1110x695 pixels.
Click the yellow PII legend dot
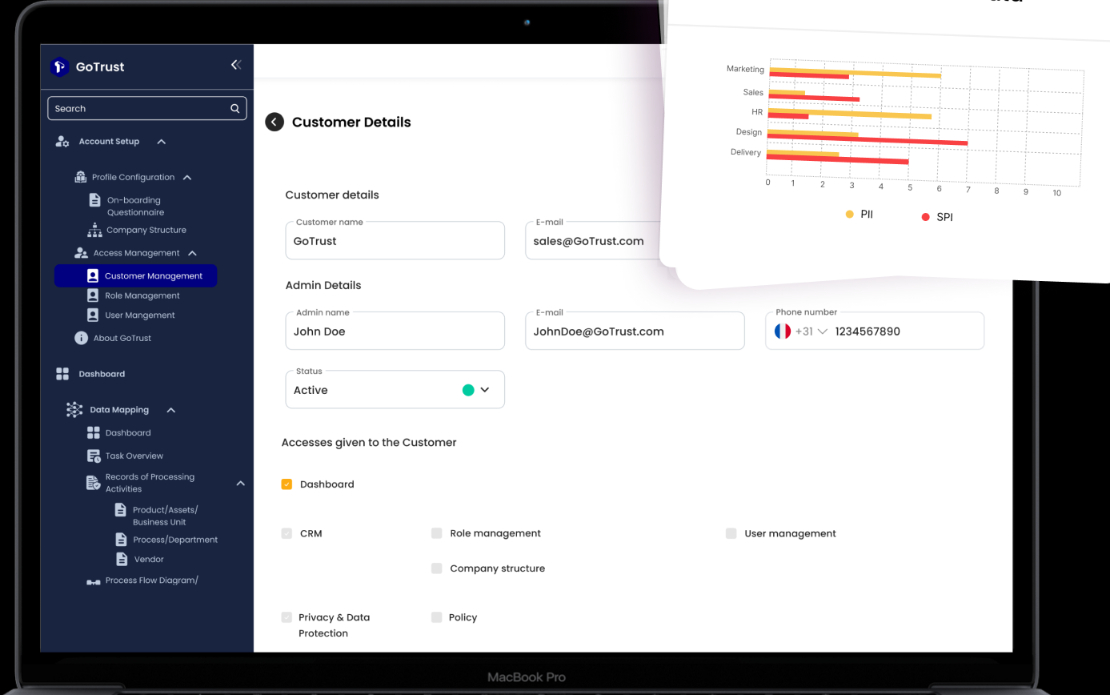click(x=849, y=214)
